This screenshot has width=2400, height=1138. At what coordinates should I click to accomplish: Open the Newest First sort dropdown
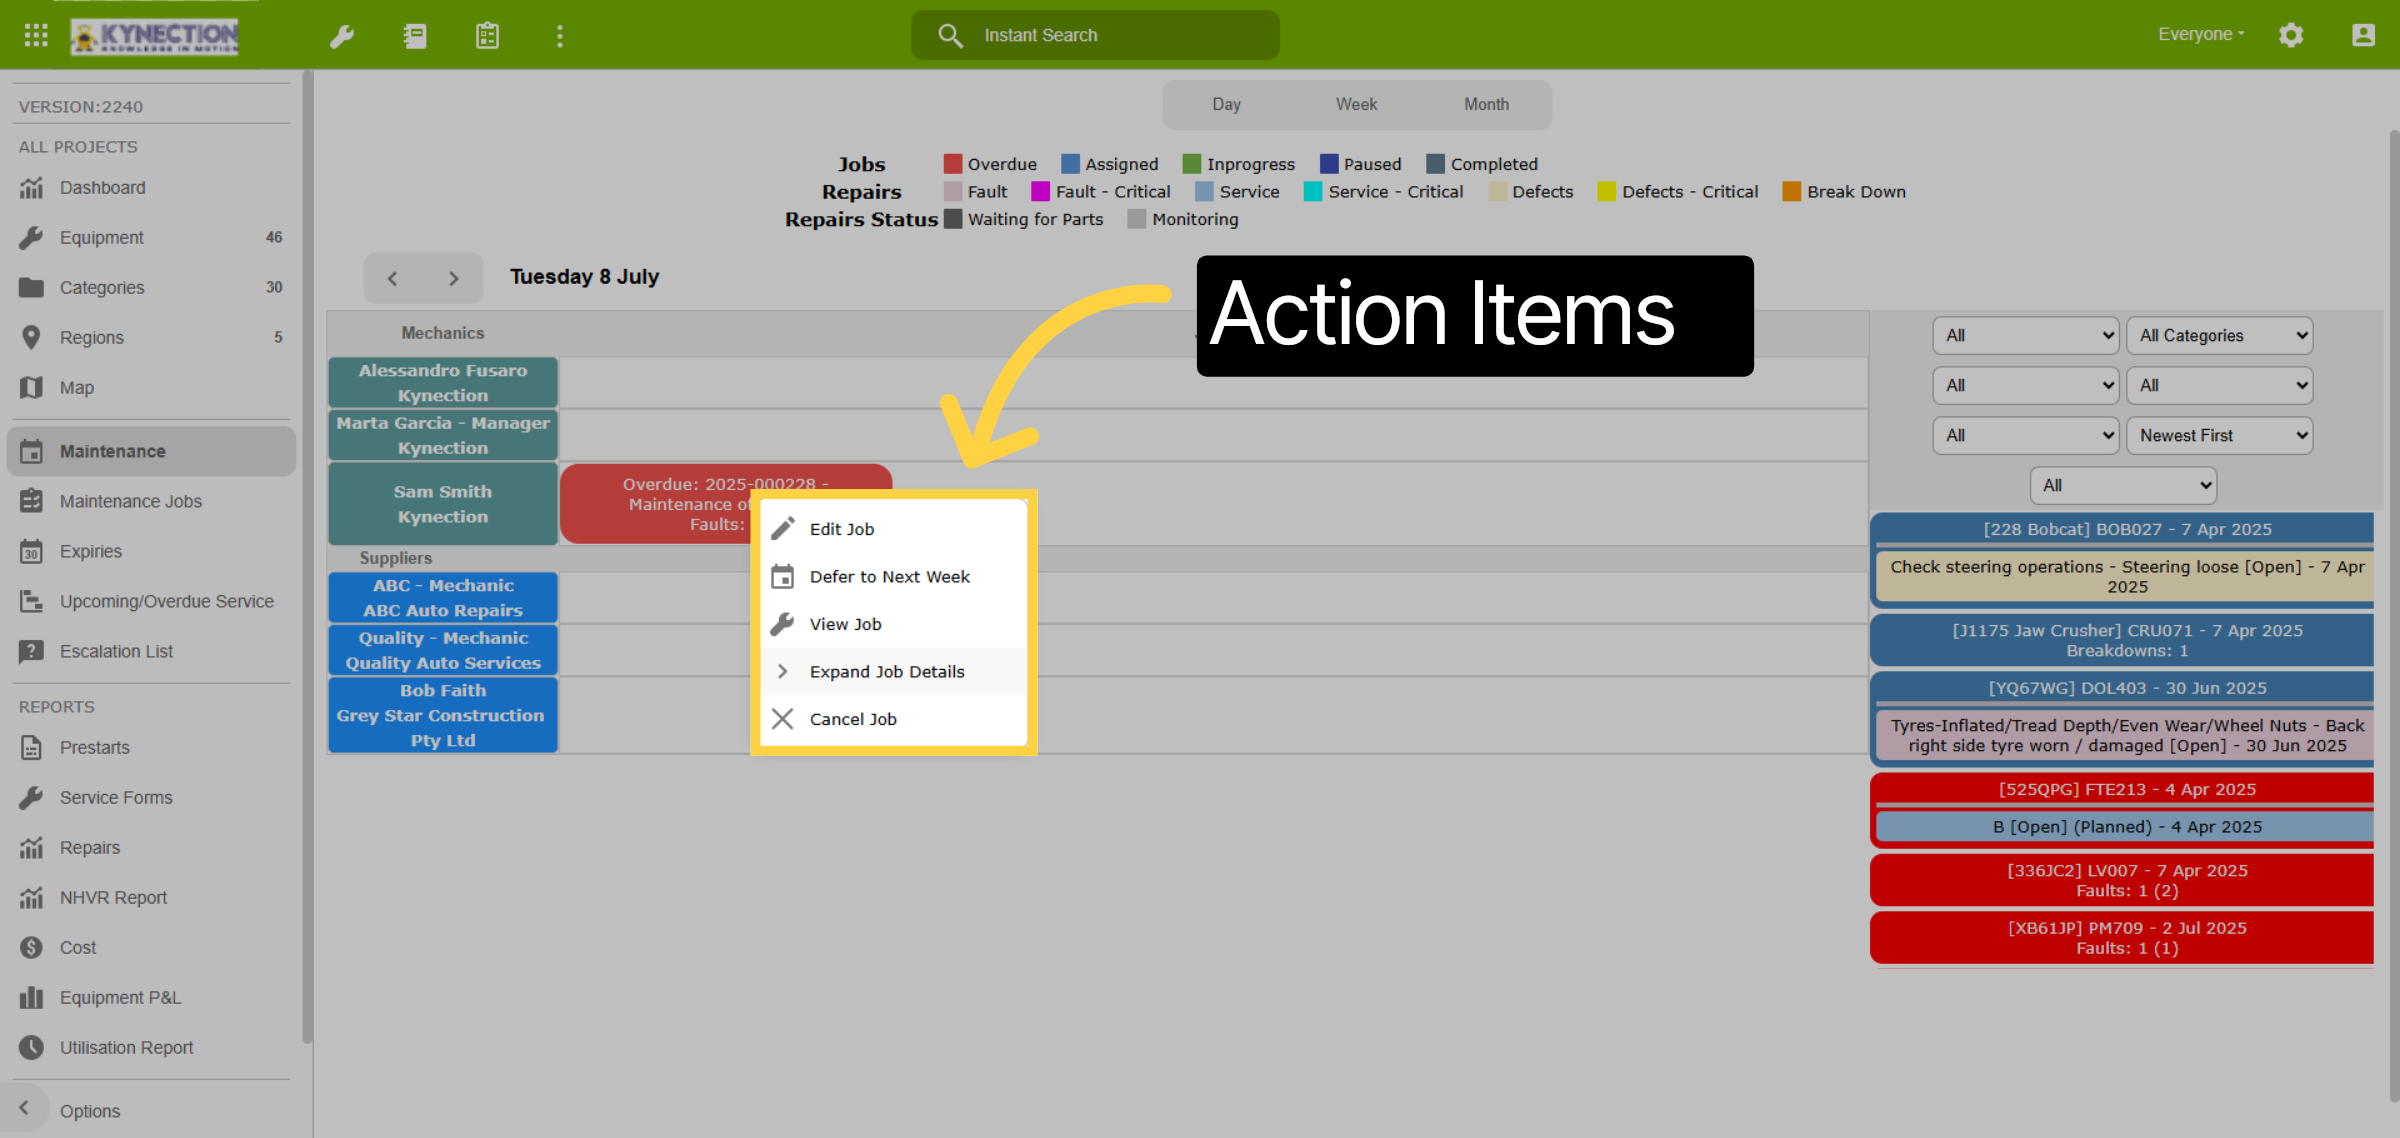[2220, 436]
